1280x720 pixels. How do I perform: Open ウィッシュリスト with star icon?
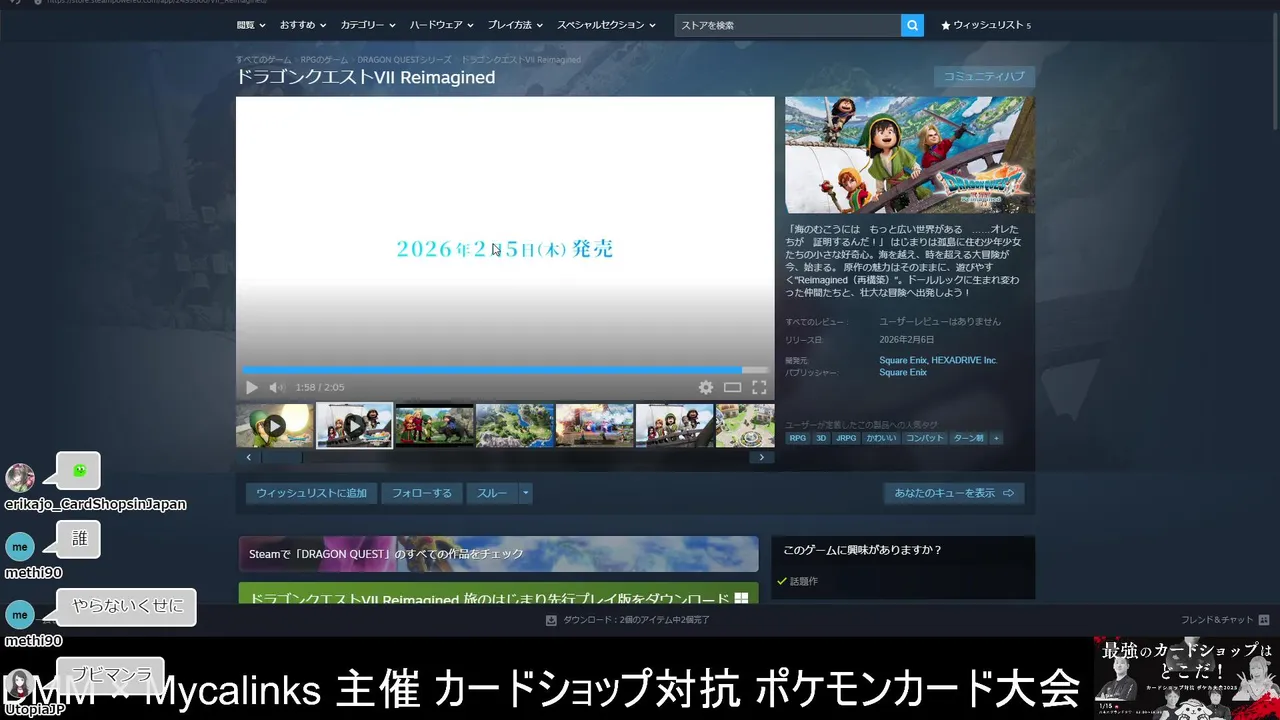(985, 25)
